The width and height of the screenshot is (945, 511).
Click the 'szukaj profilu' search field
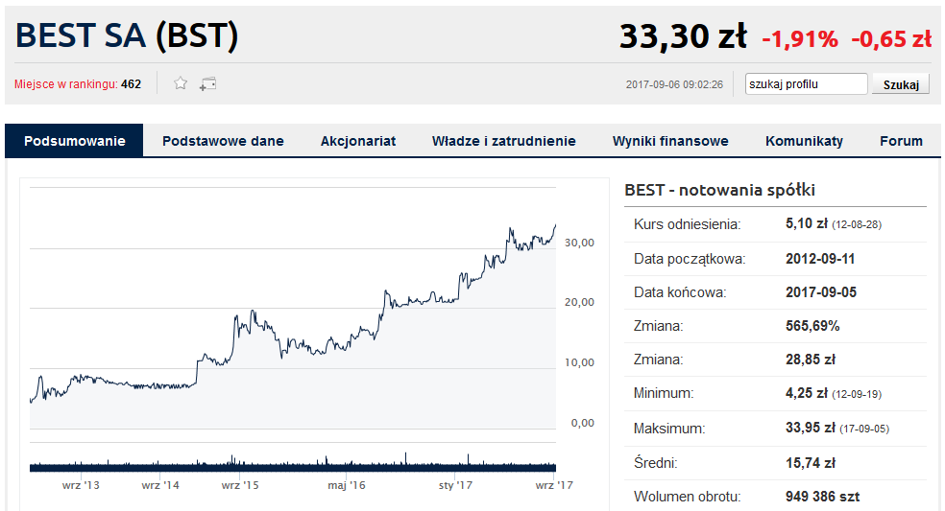click(x=806, y=84)
